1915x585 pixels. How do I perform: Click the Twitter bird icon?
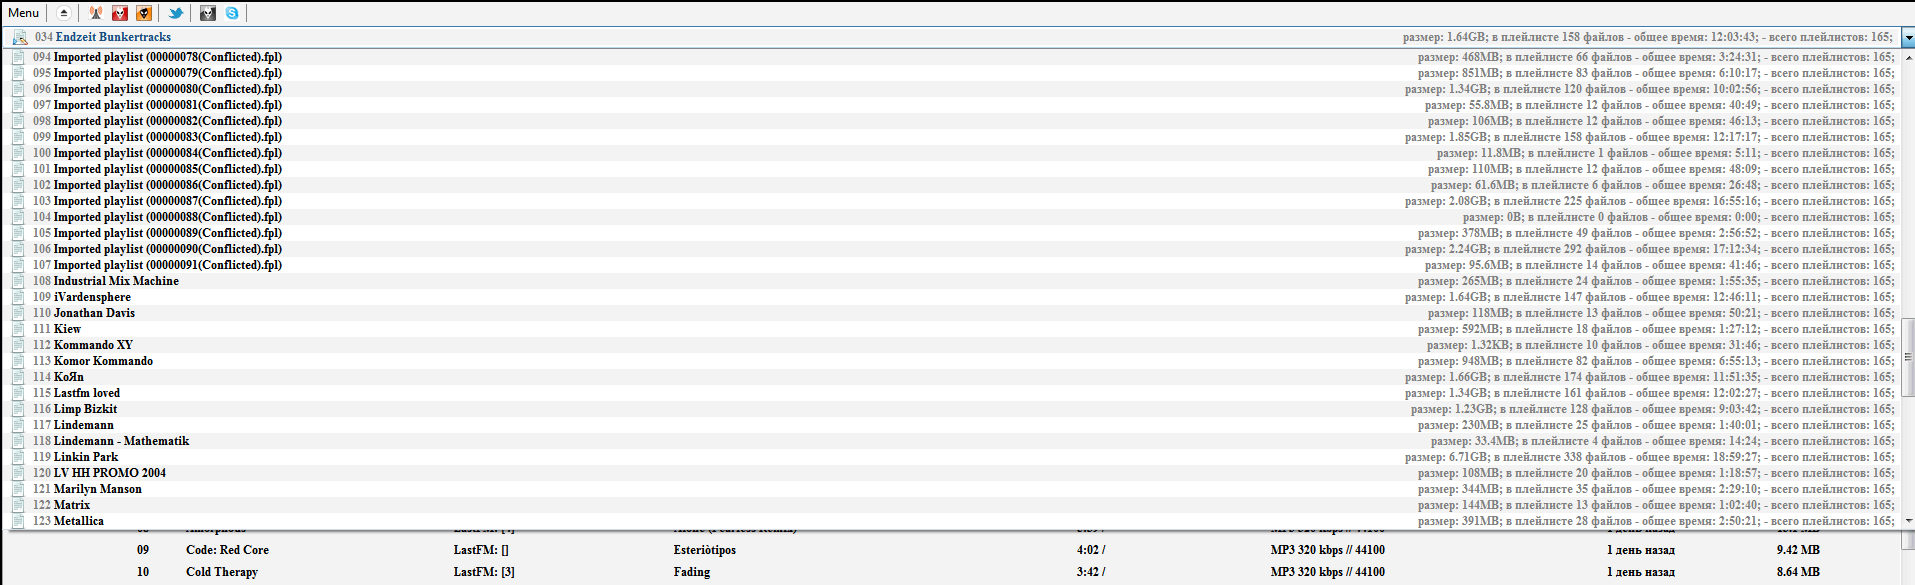(176, 13)
